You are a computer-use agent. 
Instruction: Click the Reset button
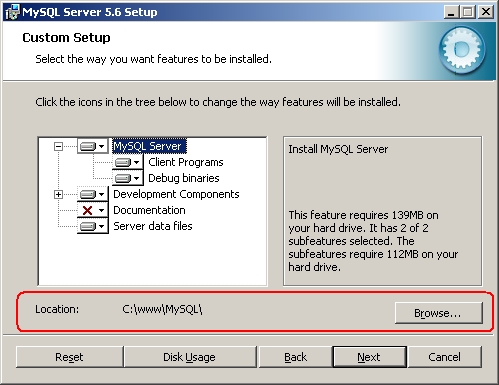[69, 357]
